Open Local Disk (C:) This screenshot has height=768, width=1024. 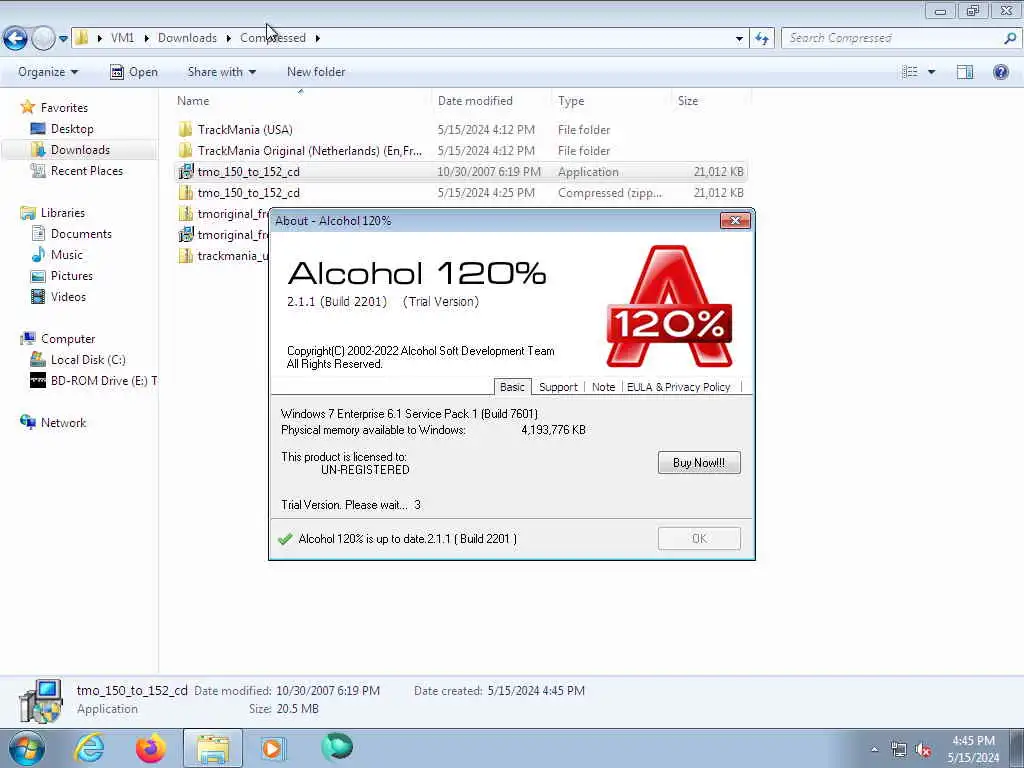pos(78,360)
